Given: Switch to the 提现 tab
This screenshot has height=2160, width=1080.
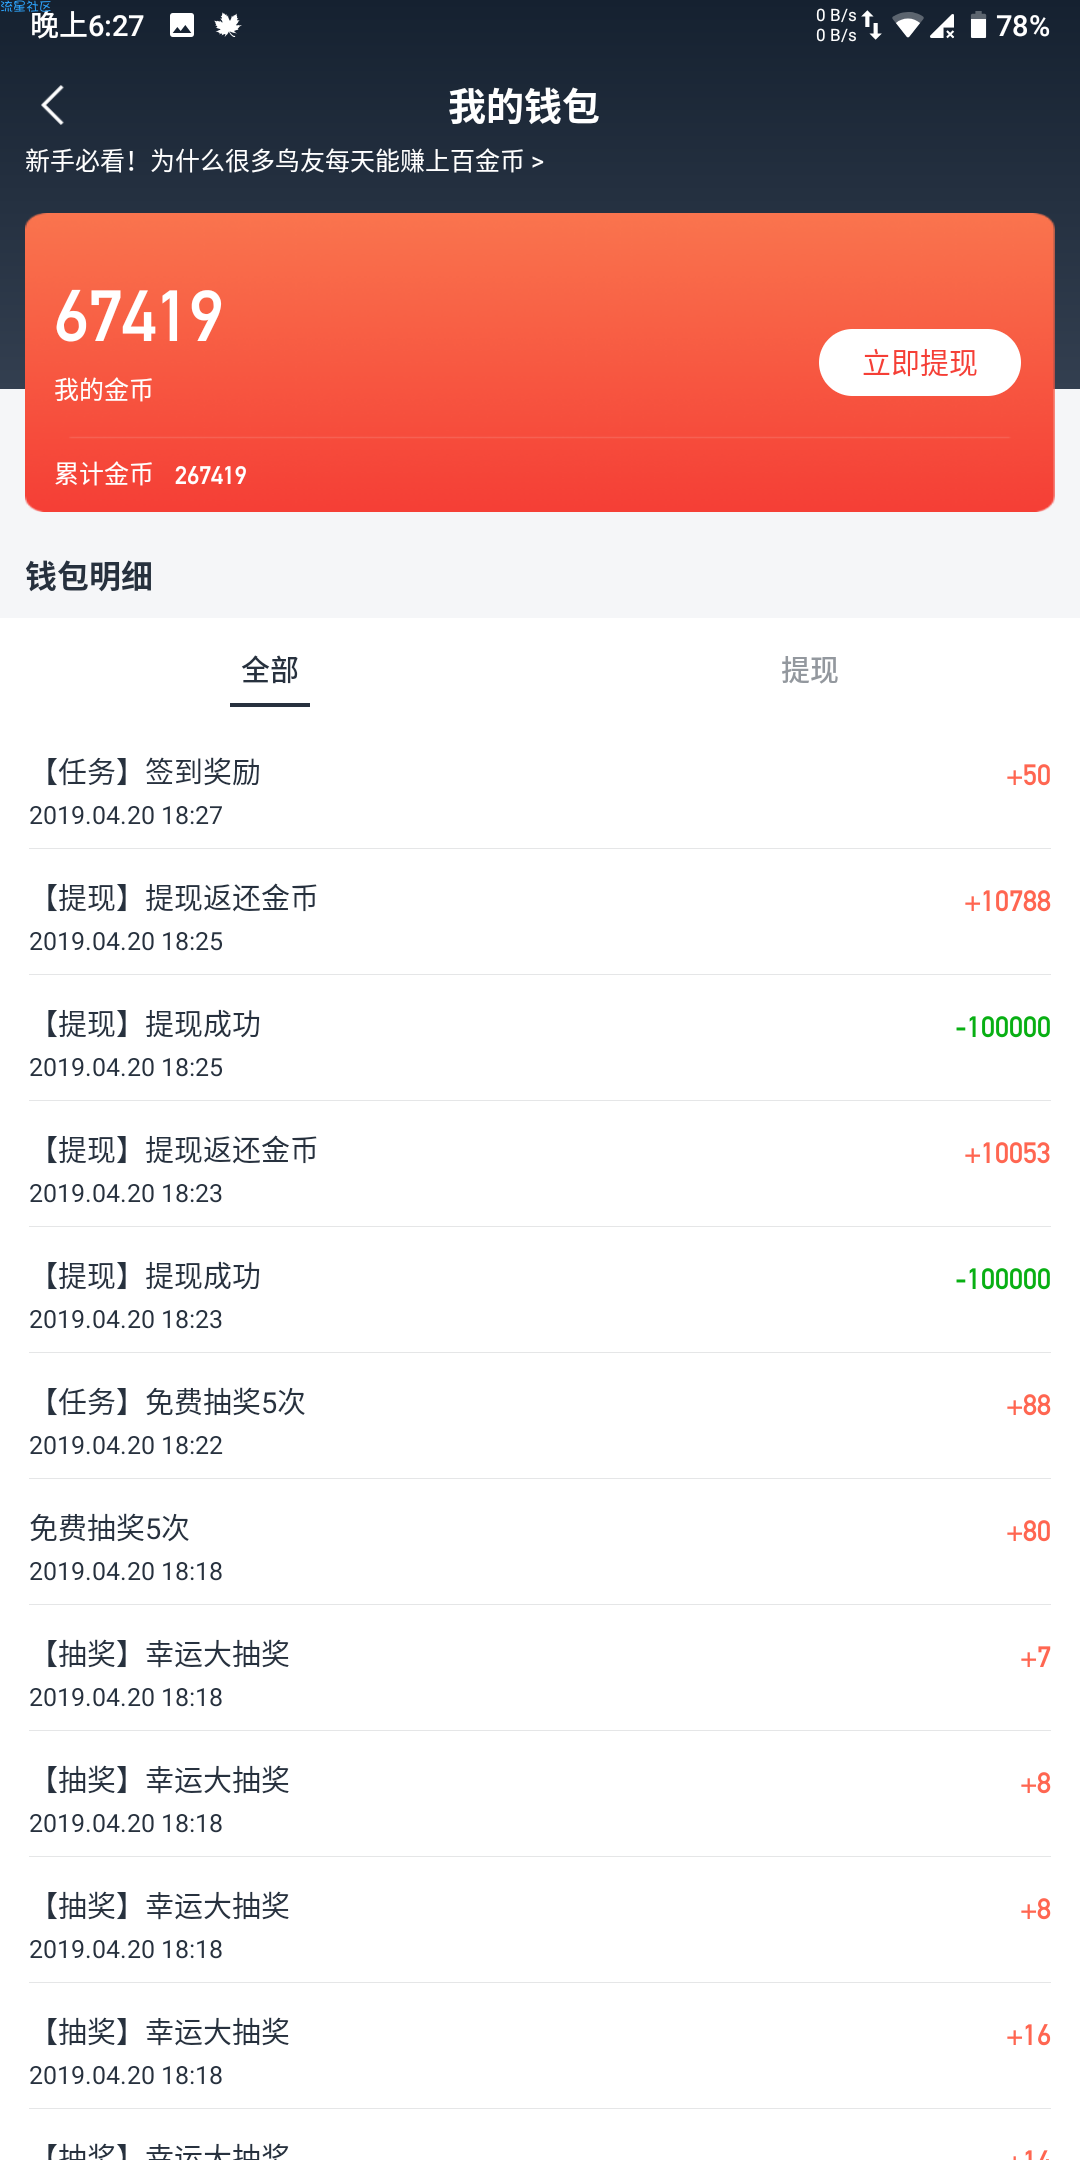Looking at the screenshot, I should (810, 670).
